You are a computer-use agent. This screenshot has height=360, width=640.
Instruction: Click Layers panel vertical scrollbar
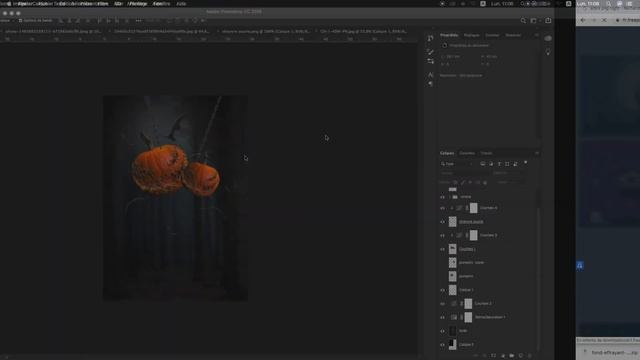pos(539,278)
